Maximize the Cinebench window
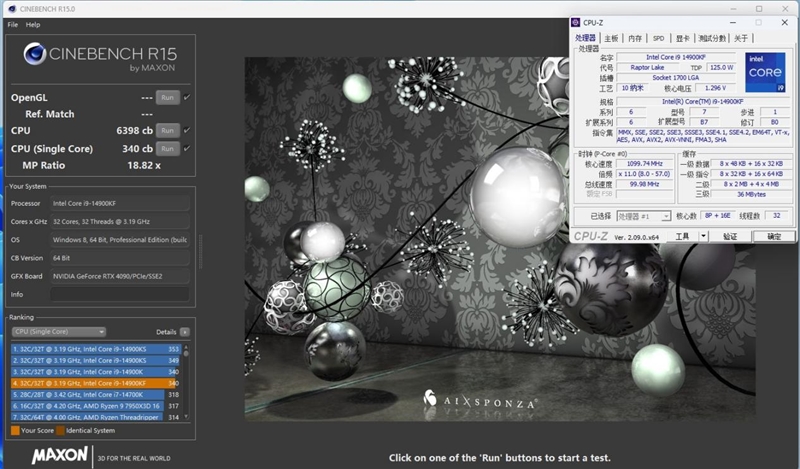800x469 pixels. [759, 9]
